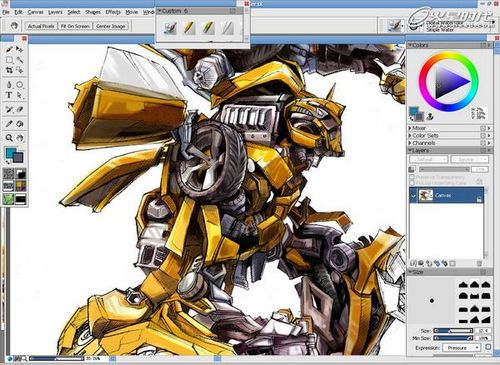Click the hand tool icon on the property bar
Screen dimensions: 500x365
pyautogui.click(x=14, y=26)
